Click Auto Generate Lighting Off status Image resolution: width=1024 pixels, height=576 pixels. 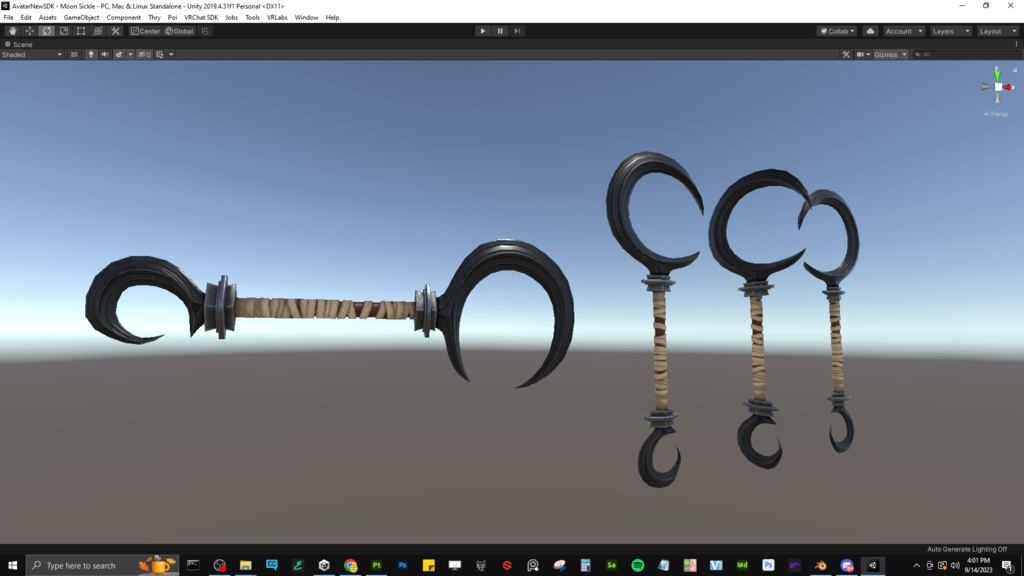click(967, 549)
